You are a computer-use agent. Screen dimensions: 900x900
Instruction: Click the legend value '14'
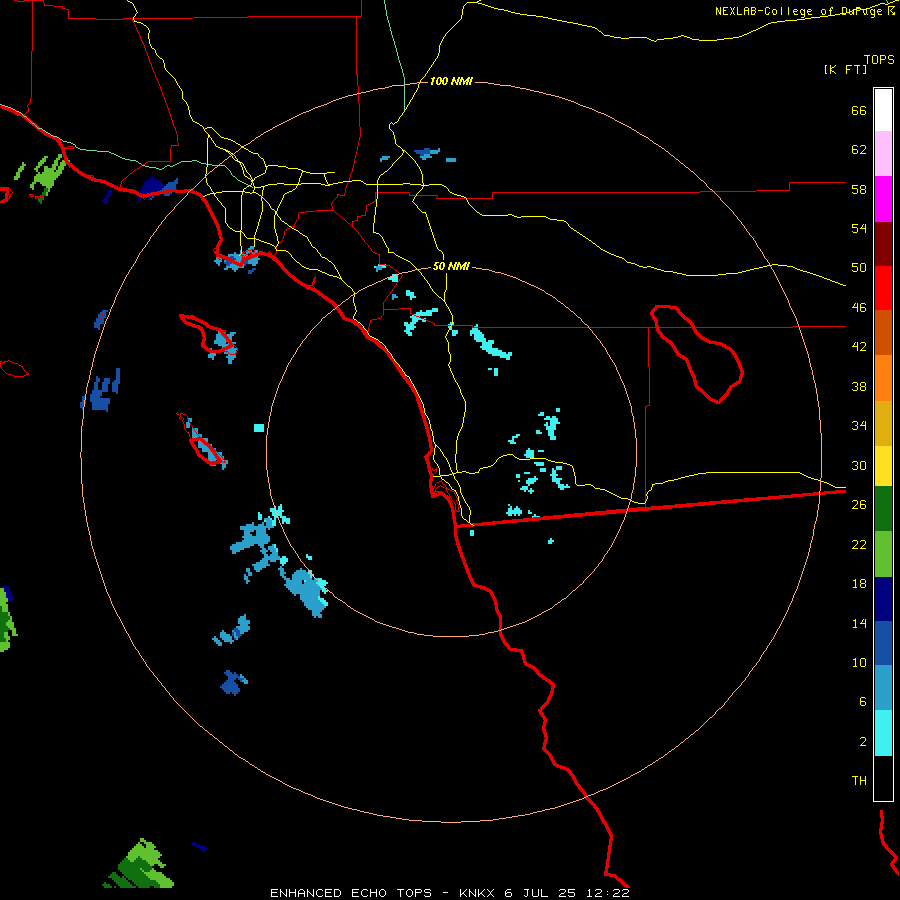click(859, 623)
